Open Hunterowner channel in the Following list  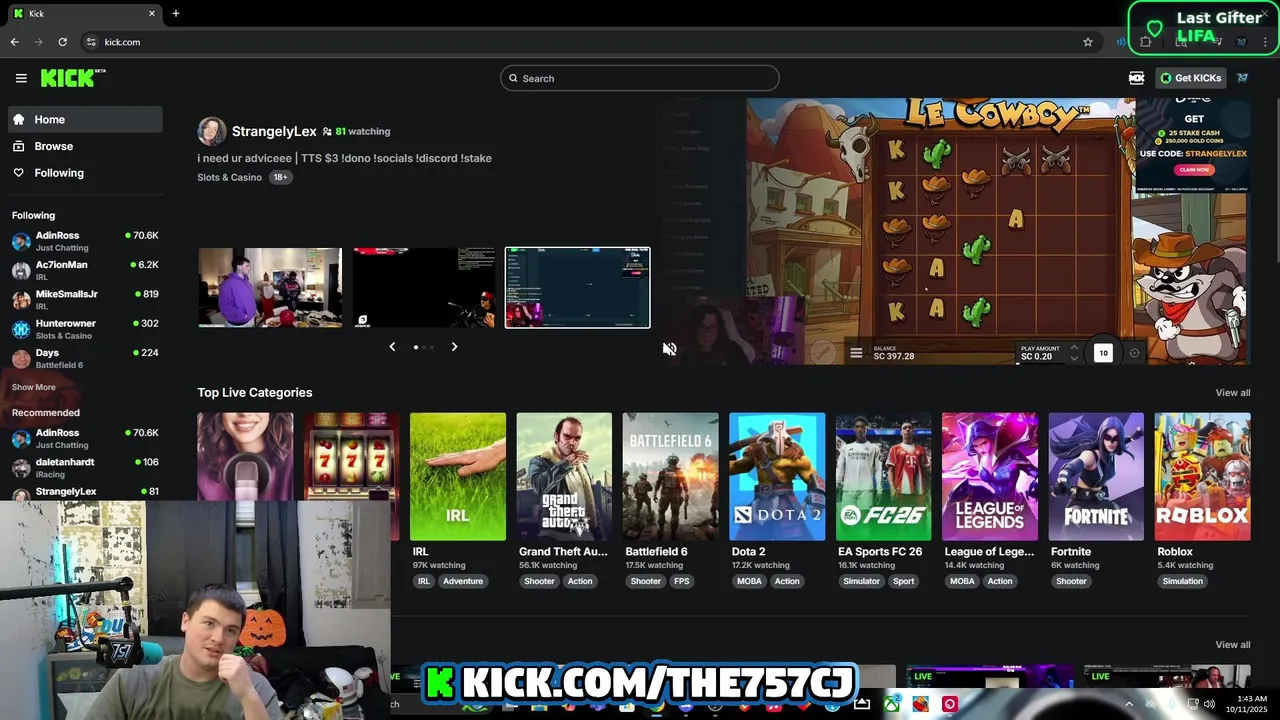(x=85, y=329)
